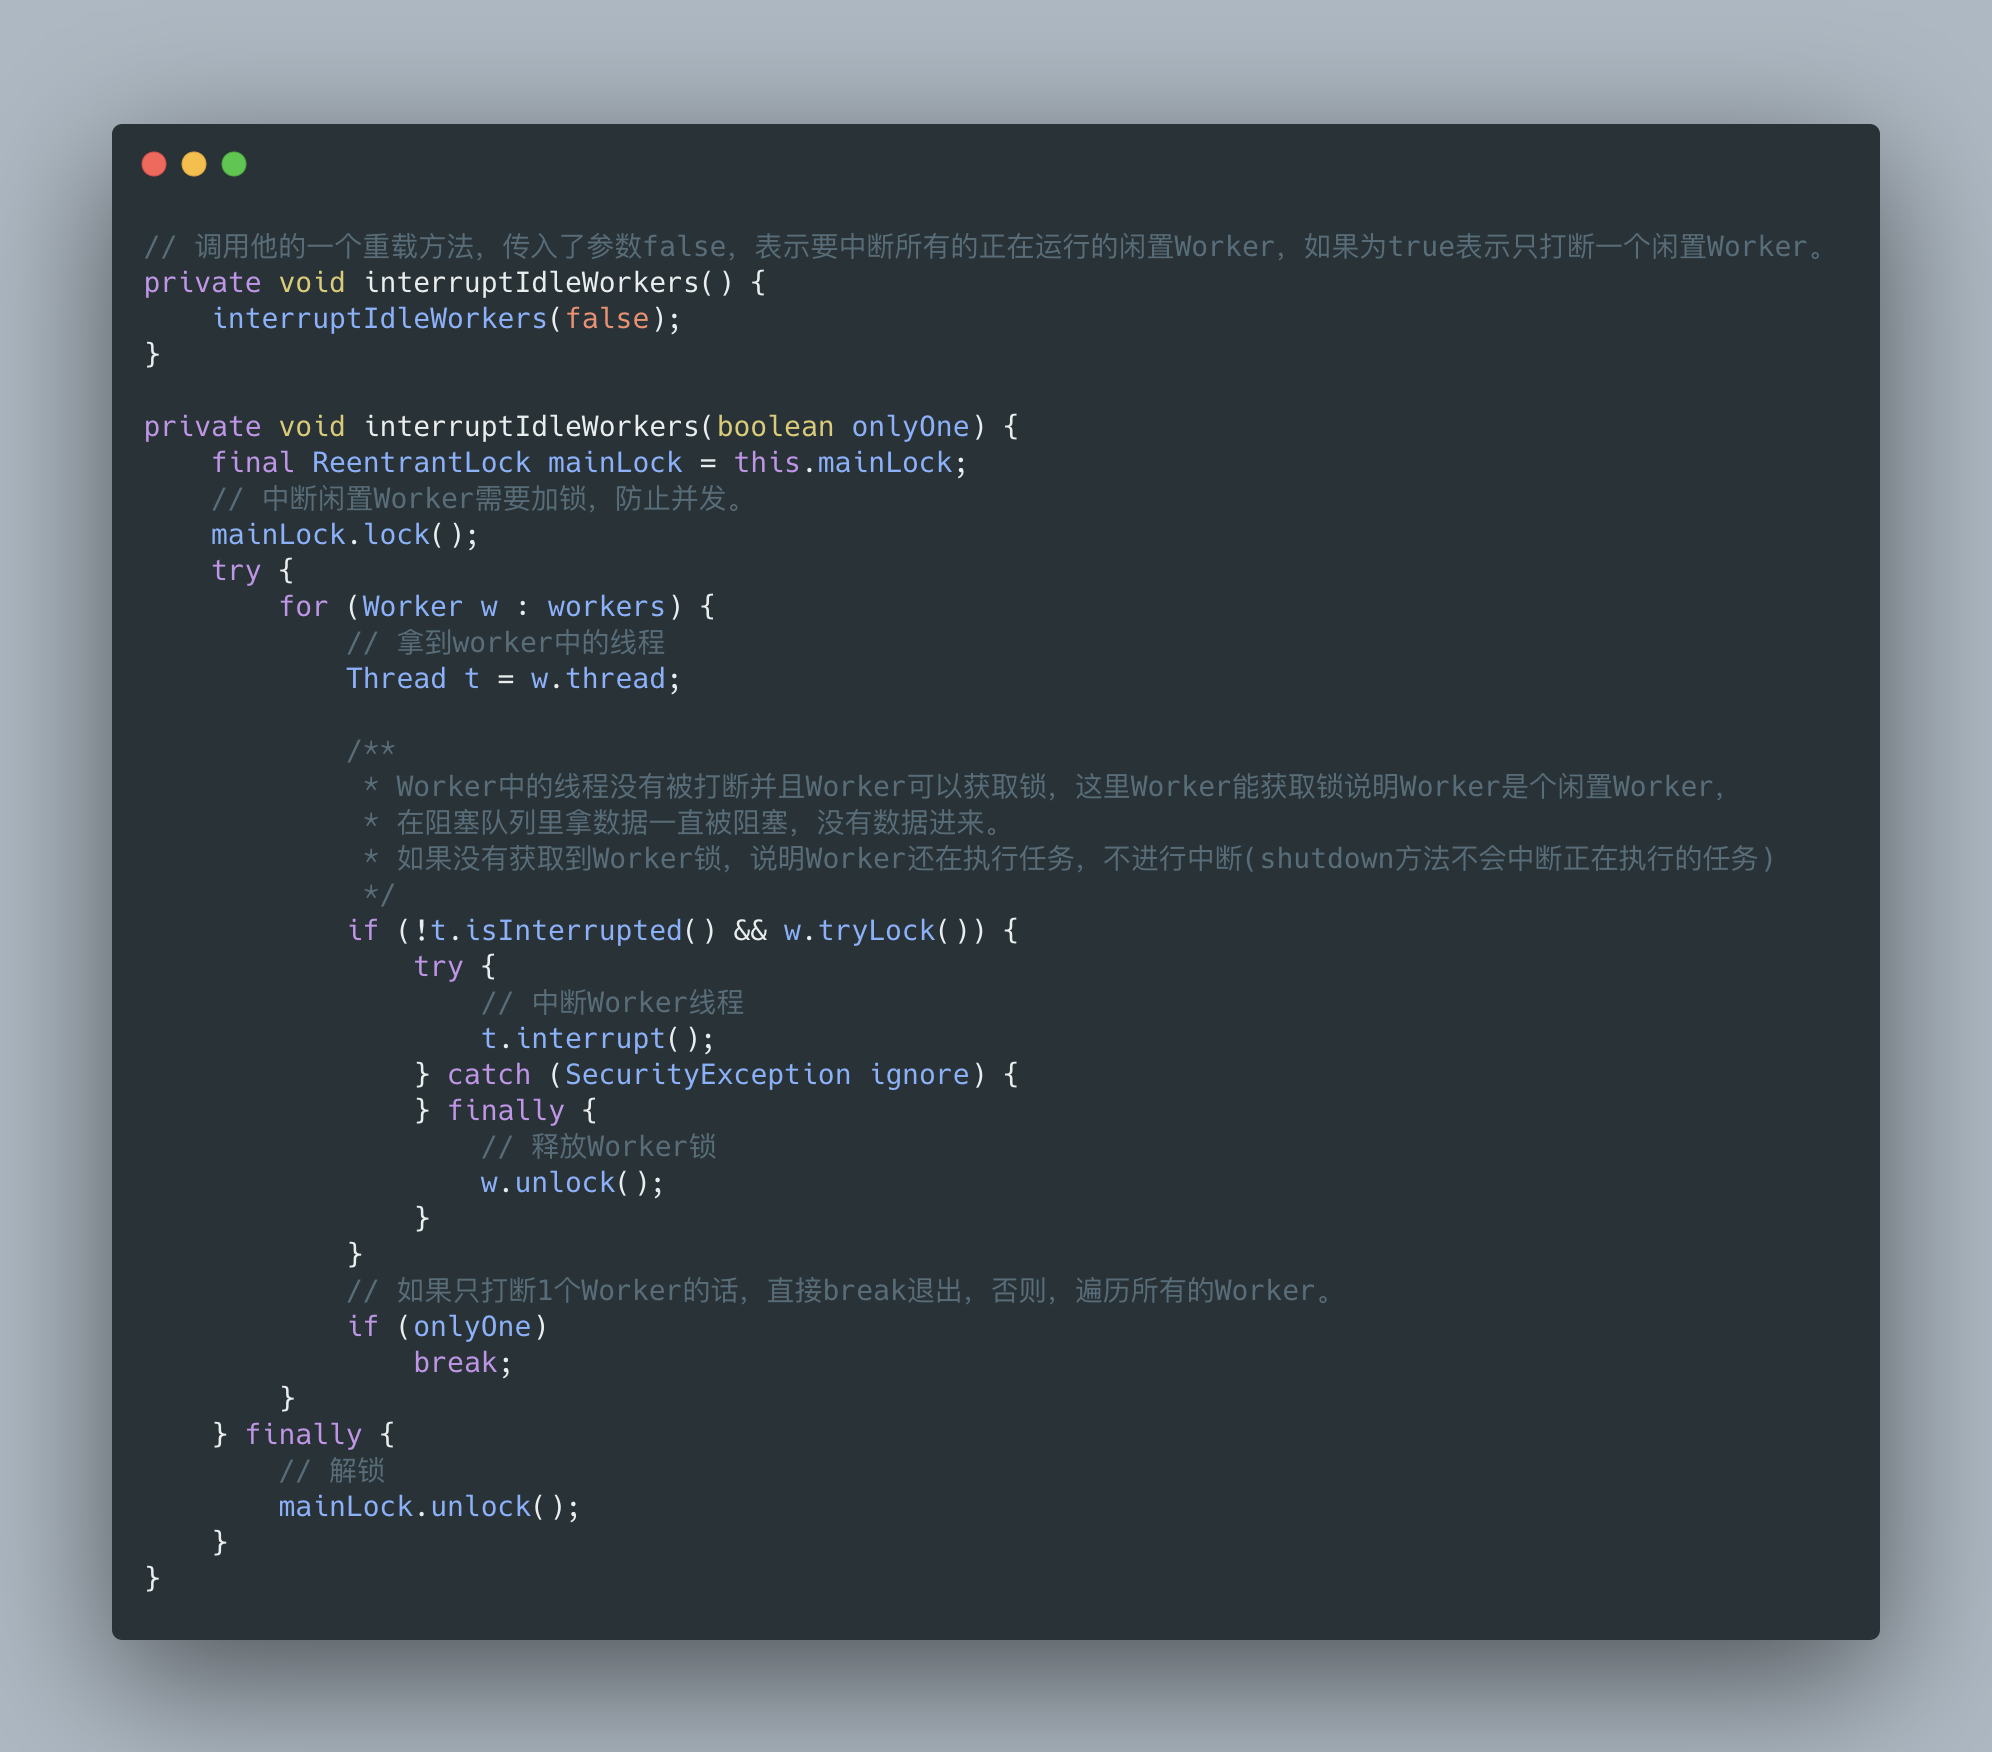Click 'w.unlock();' statement
This screenshot has width=1992, height=1752.
(x=572, y=1183)
